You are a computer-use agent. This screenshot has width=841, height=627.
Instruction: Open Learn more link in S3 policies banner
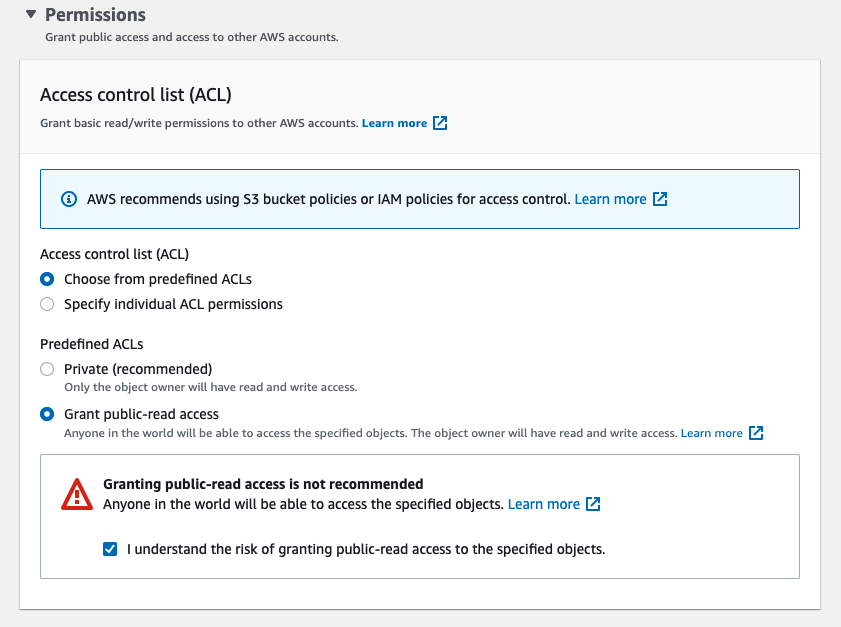coord(610,199)
